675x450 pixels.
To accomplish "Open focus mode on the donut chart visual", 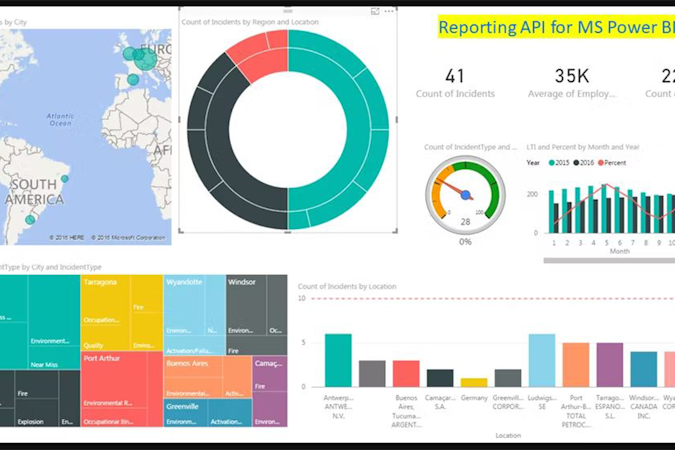I will [375, 12].
